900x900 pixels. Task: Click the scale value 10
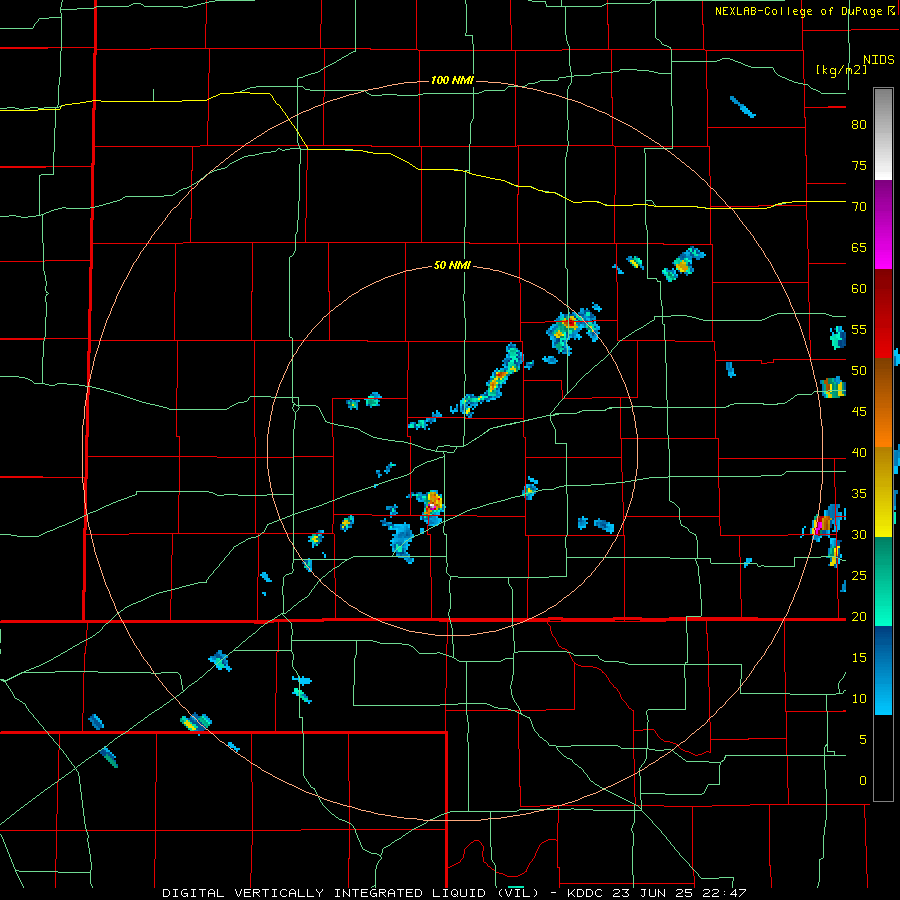pyautogui.click(x=859, y=699)
